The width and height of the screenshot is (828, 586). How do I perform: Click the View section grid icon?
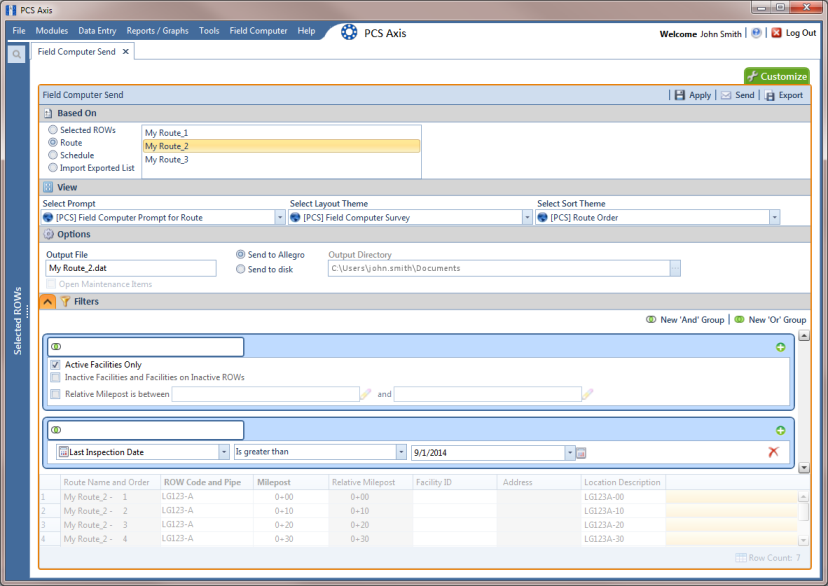tap(48, 187)
